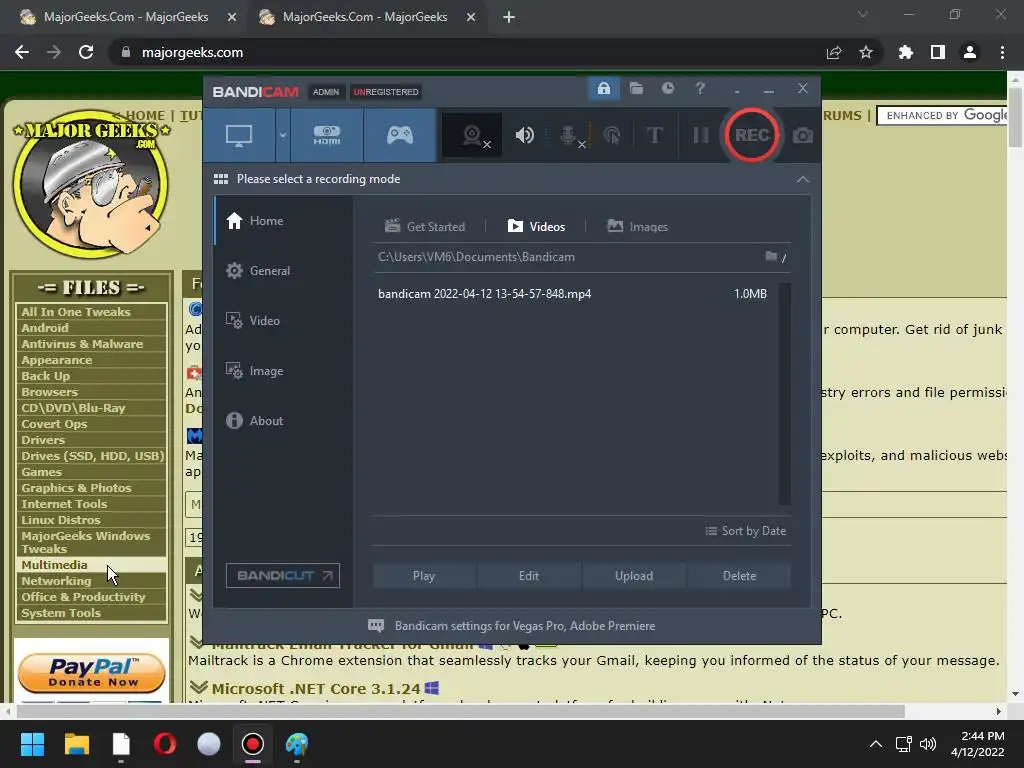The image size is (1024, 768).
Task: Click the Upload button
Action: tap(633, 576)
